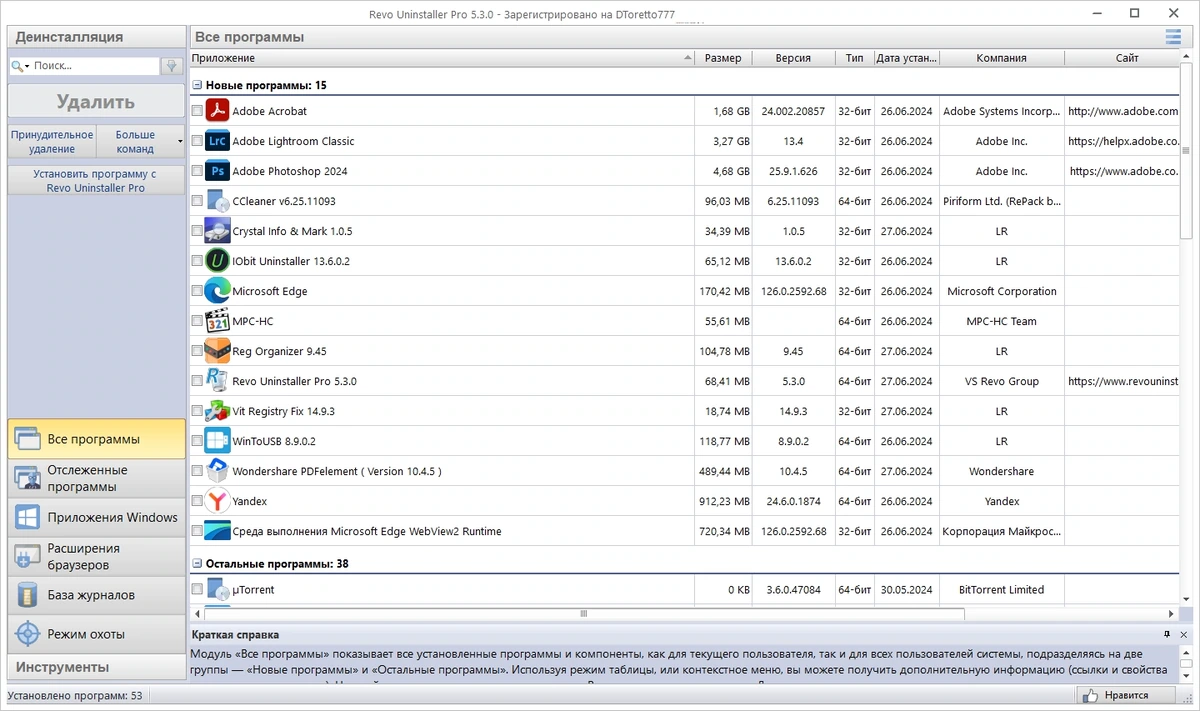
Task: Click the Yandex browser icon
Action: 217,501
